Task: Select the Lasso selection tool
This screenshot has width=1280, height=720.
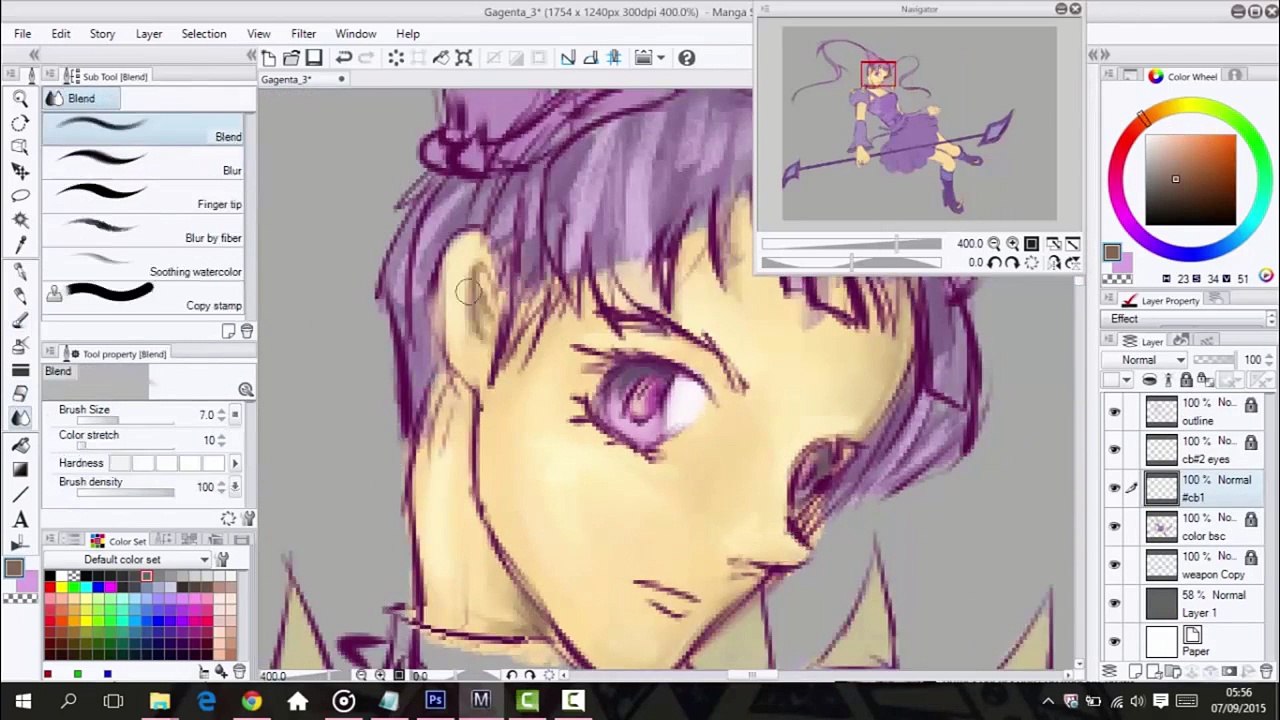Action: click(x=20, y=196)
